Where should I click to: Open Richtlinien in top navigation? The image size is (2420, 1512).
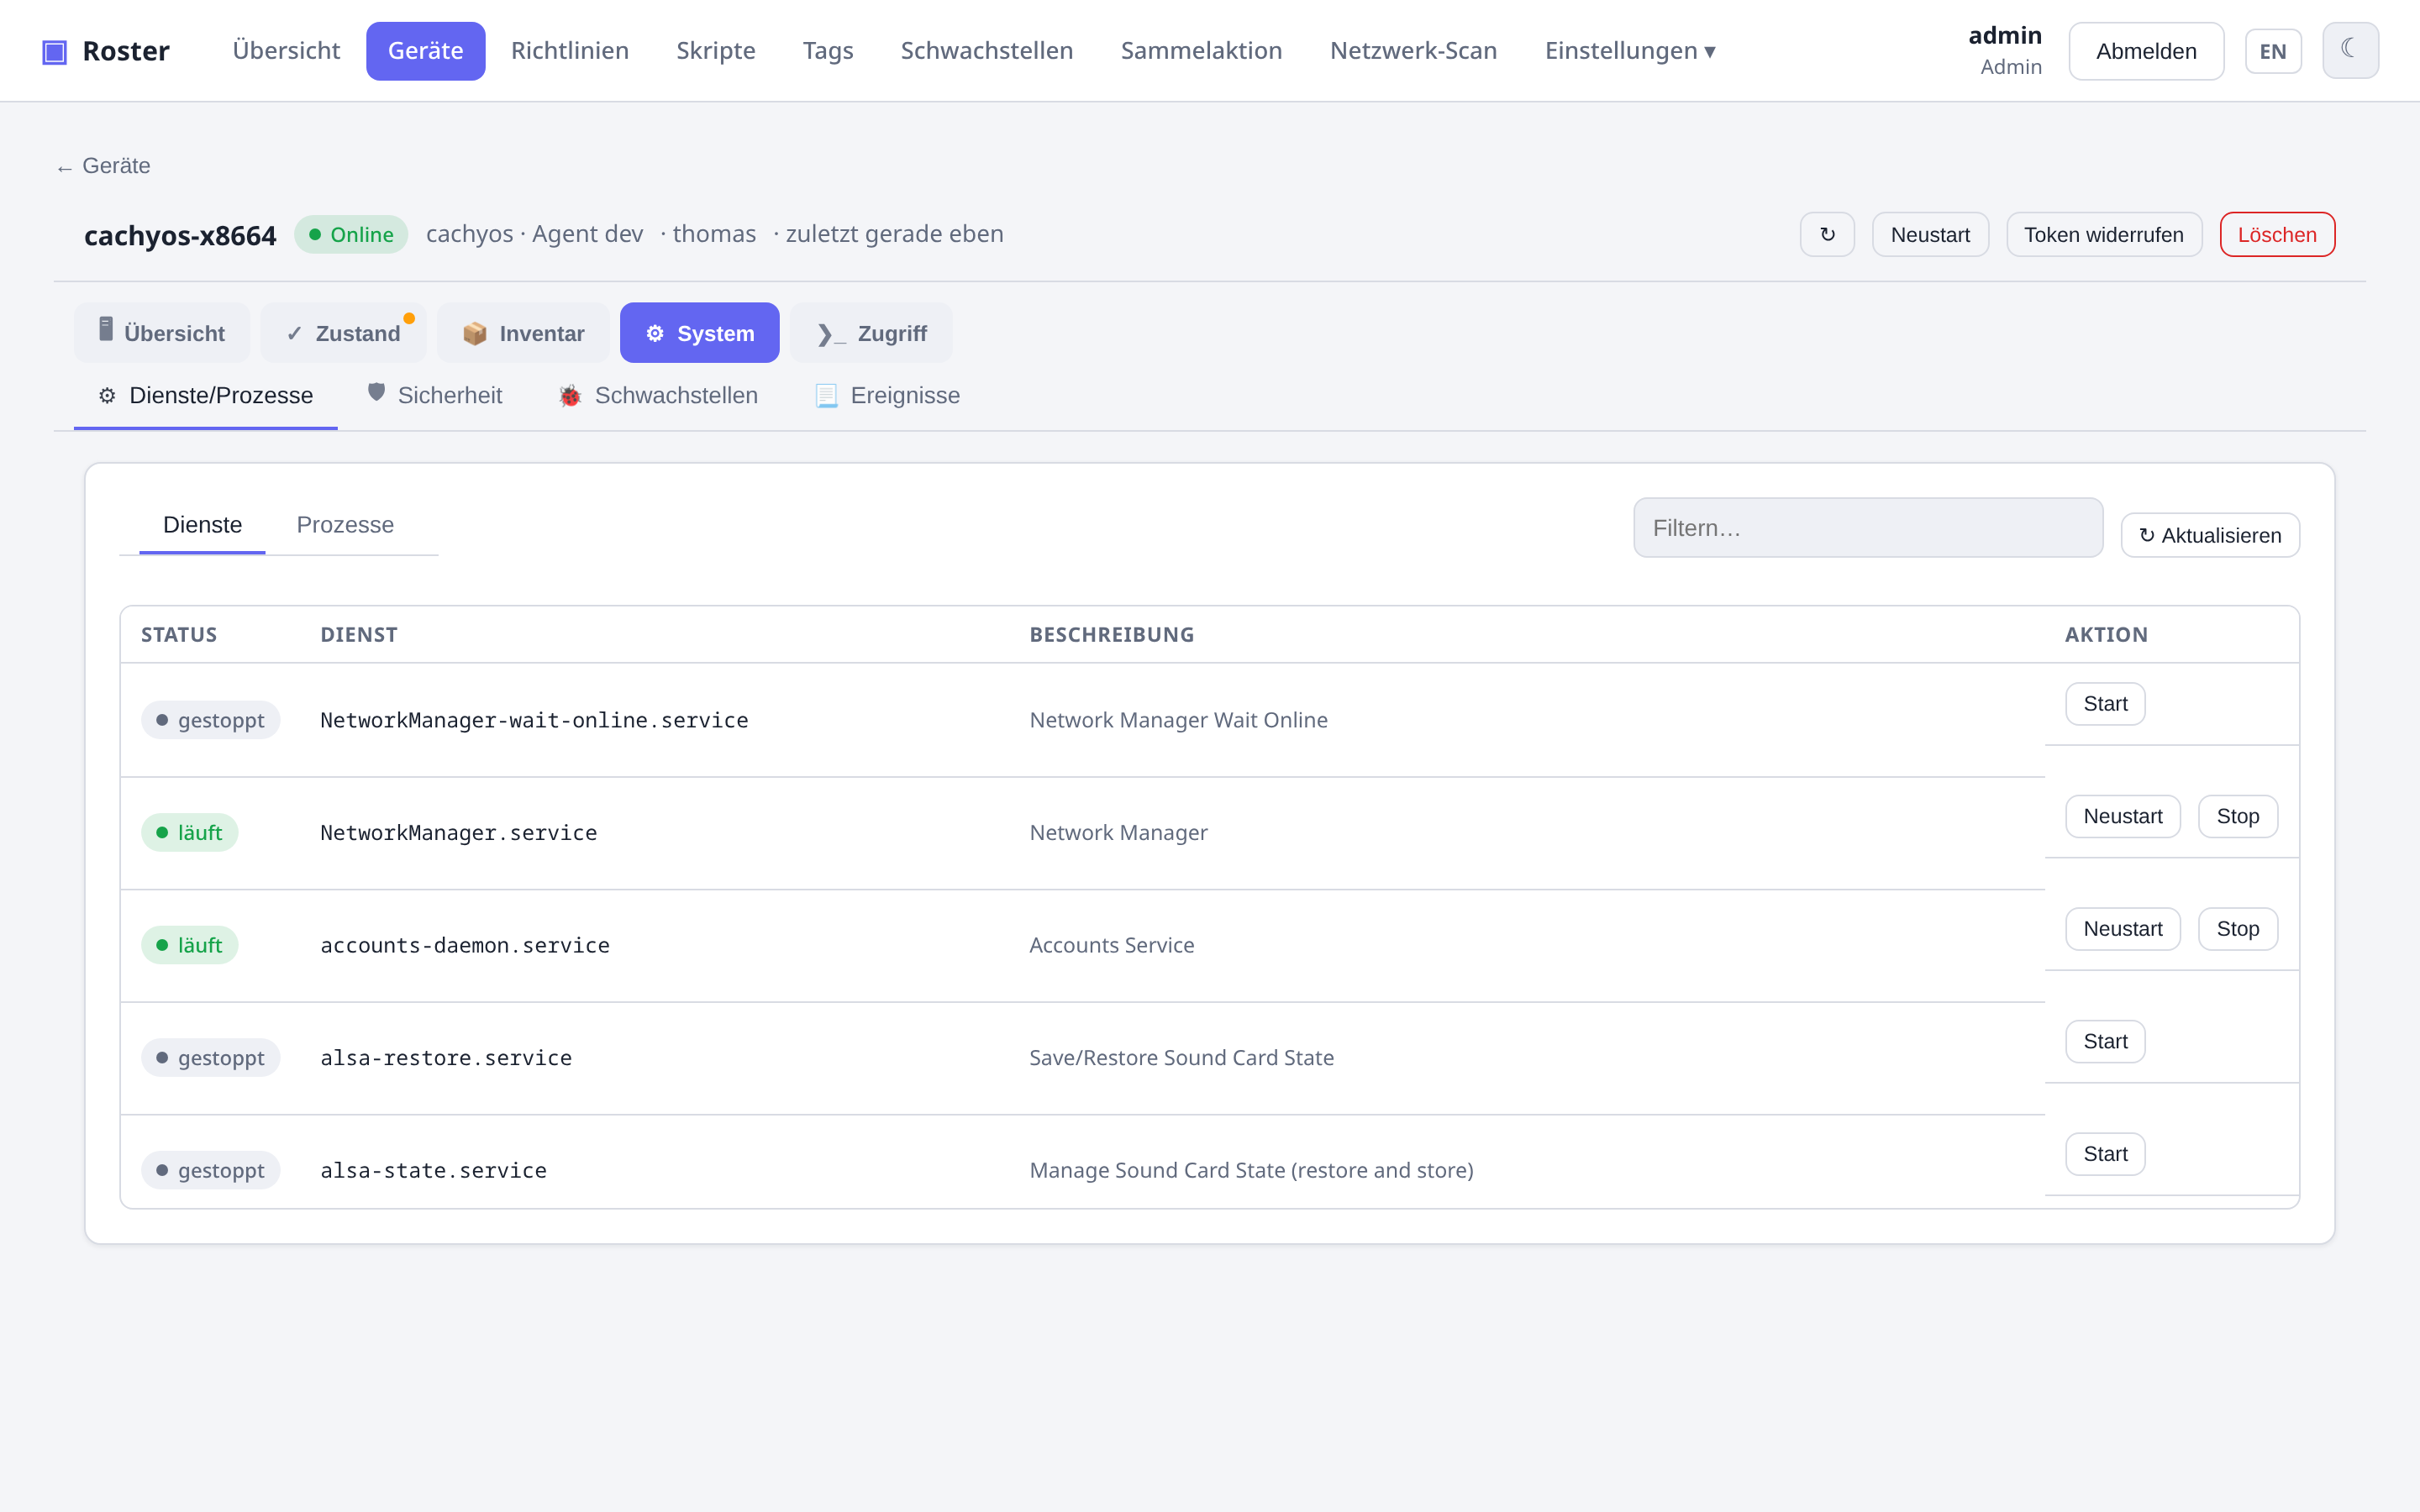point(570,51)
